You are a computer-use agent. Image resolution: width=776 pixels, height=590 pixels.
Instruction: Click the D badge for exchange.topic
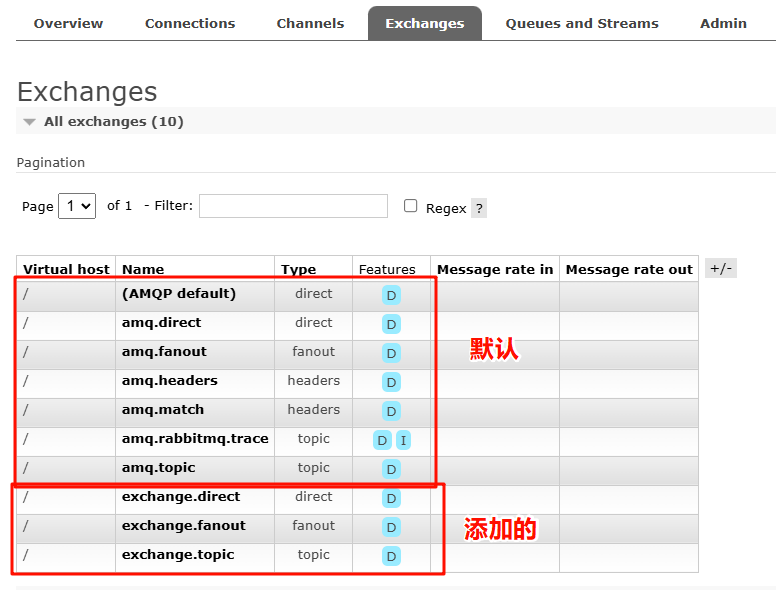pos(391,556)
